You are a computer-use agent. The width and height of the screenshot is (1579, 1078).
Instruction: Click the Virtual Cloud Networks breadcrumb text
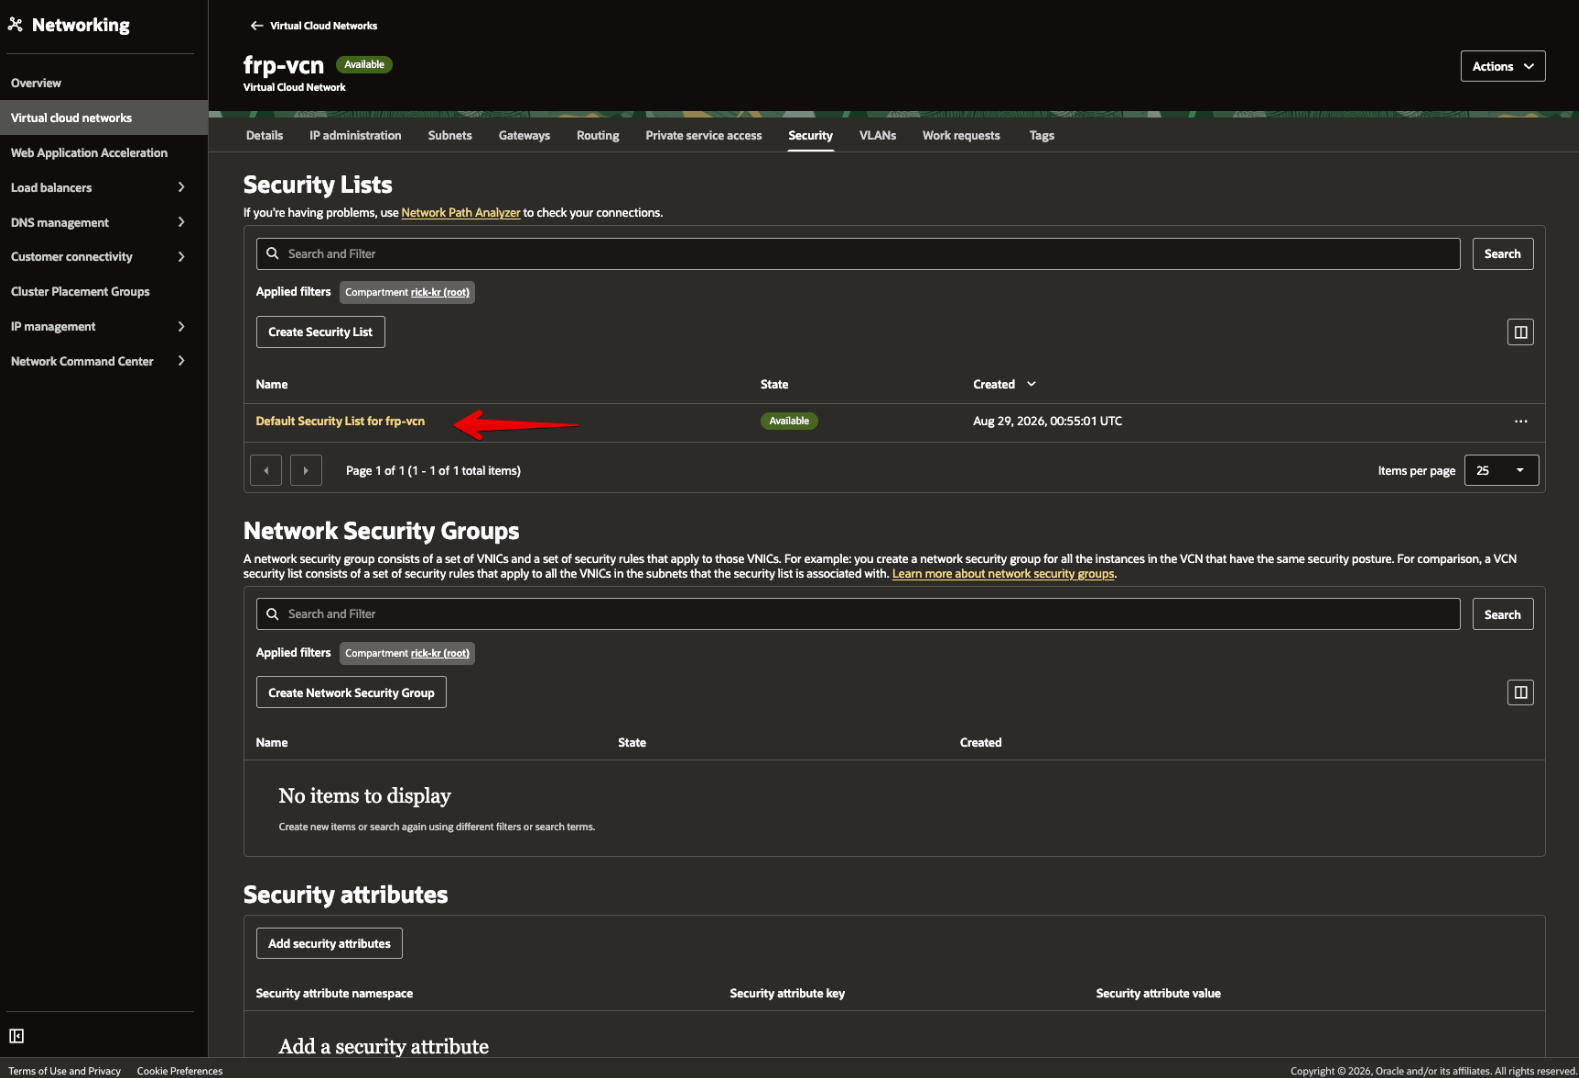[x=323, y=26]
